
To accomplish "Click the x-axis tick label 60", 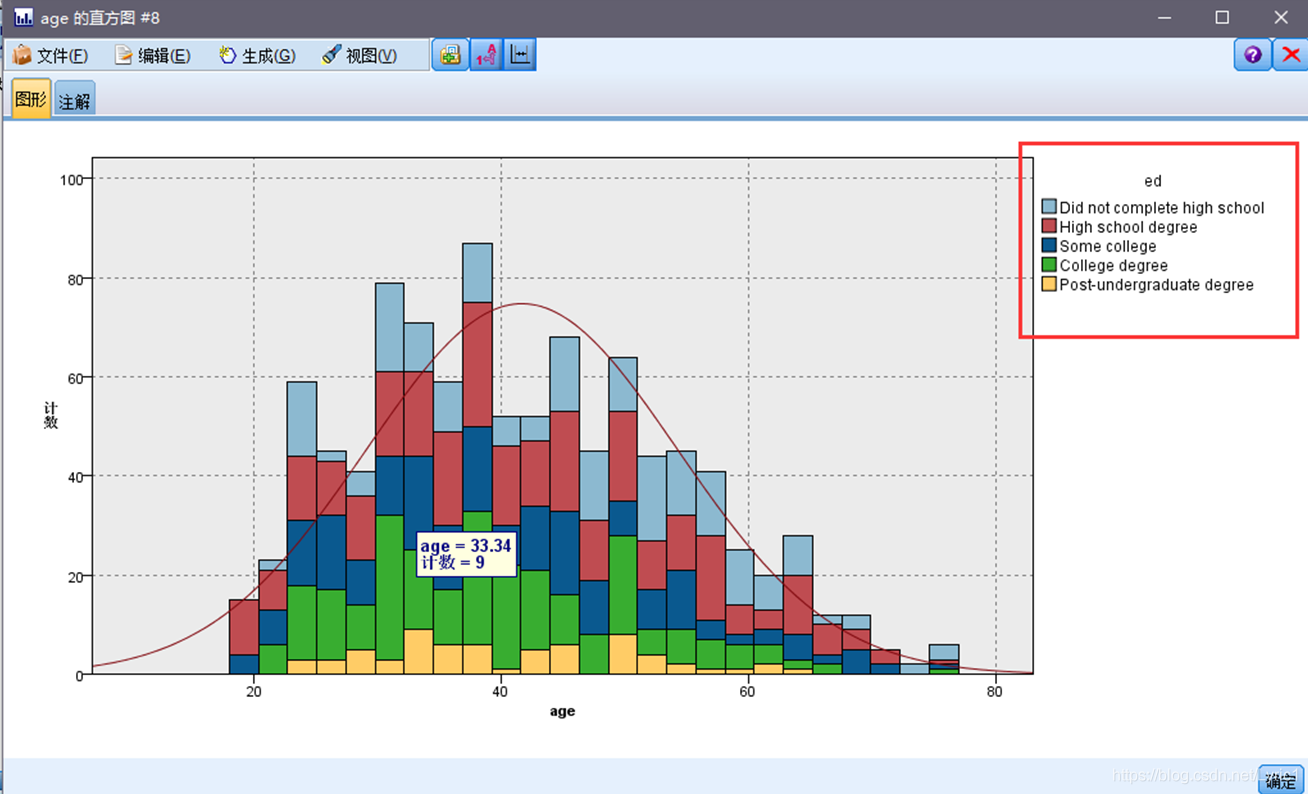I will pyautogui.click(x=748, y=690).
